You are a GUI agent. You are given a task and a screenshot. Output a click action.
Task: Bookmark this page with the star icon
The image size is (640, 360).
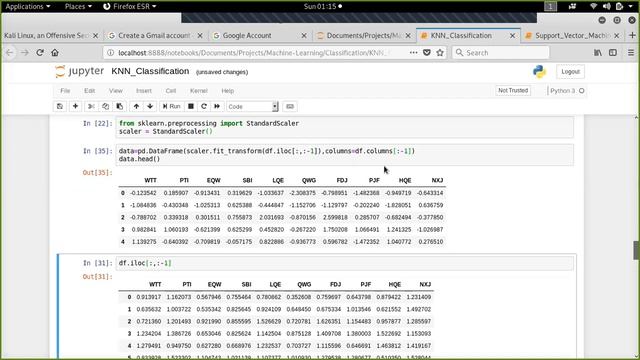point(440,53)
